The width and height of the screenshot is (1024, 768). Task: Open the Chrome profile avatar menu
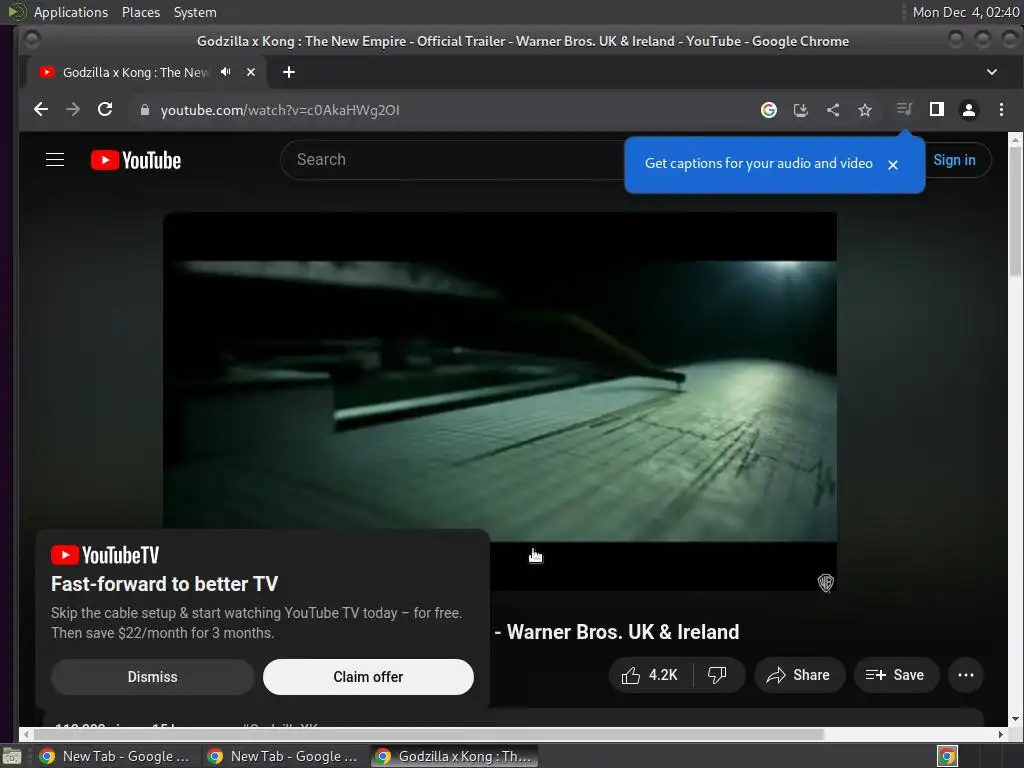[968, 110]
